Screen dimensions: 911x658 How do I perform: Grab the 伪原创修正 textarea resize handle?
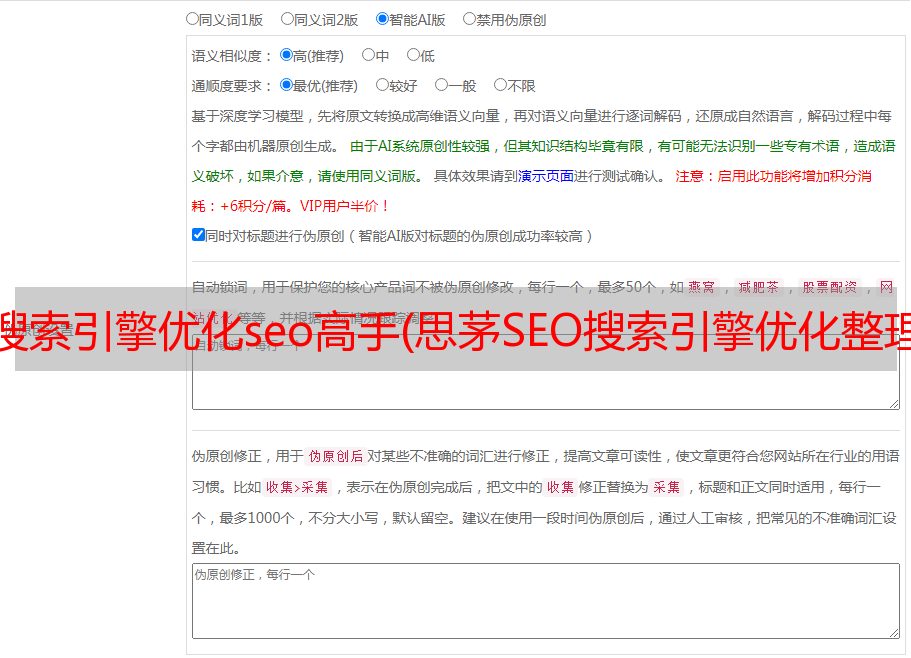point(894,634)
